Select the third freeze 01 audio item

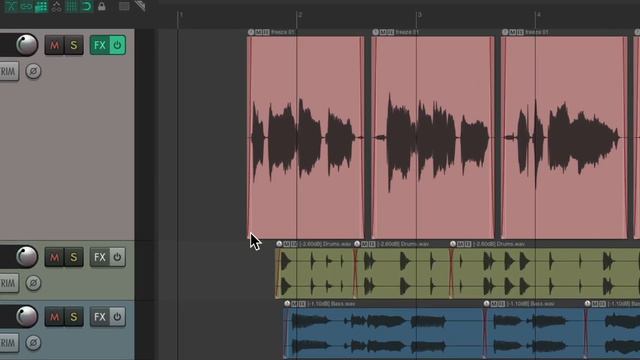(x=564, y=137)
